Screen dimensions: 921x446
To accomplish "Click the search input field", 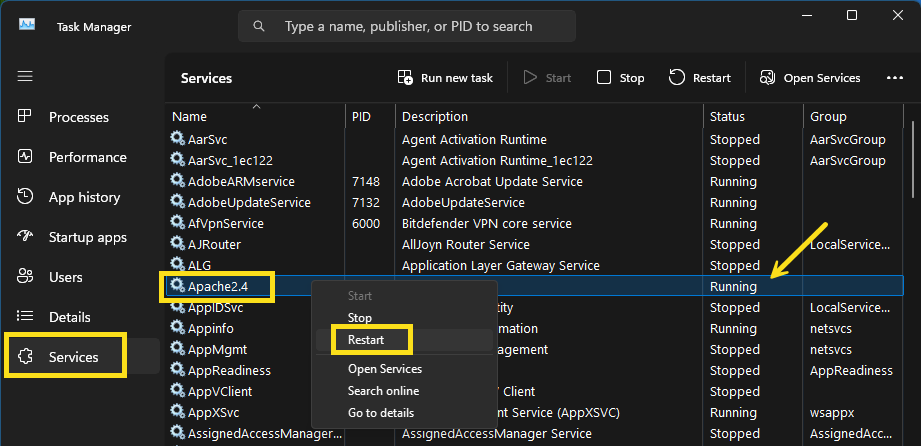I will tap(406, 26).
